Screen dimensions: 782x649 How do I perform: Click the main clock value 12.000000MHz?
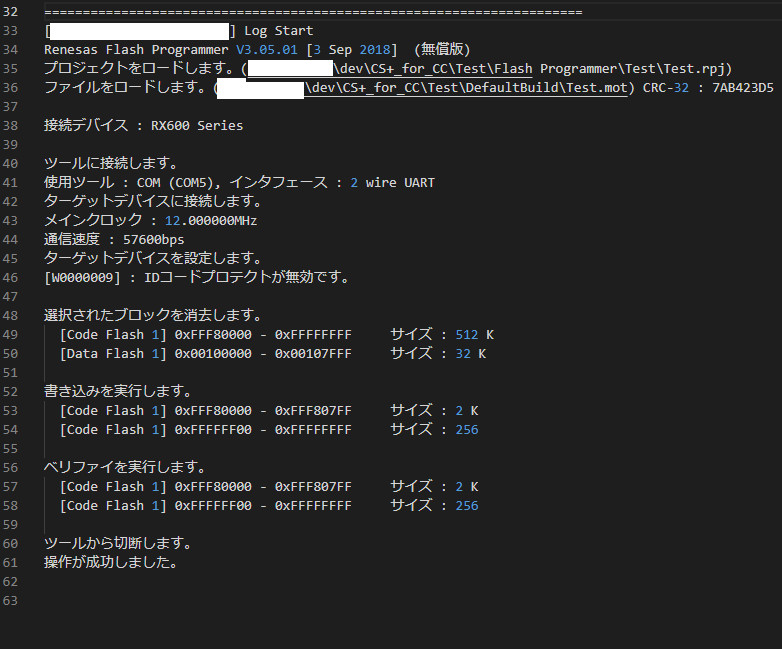pos(211,220)
